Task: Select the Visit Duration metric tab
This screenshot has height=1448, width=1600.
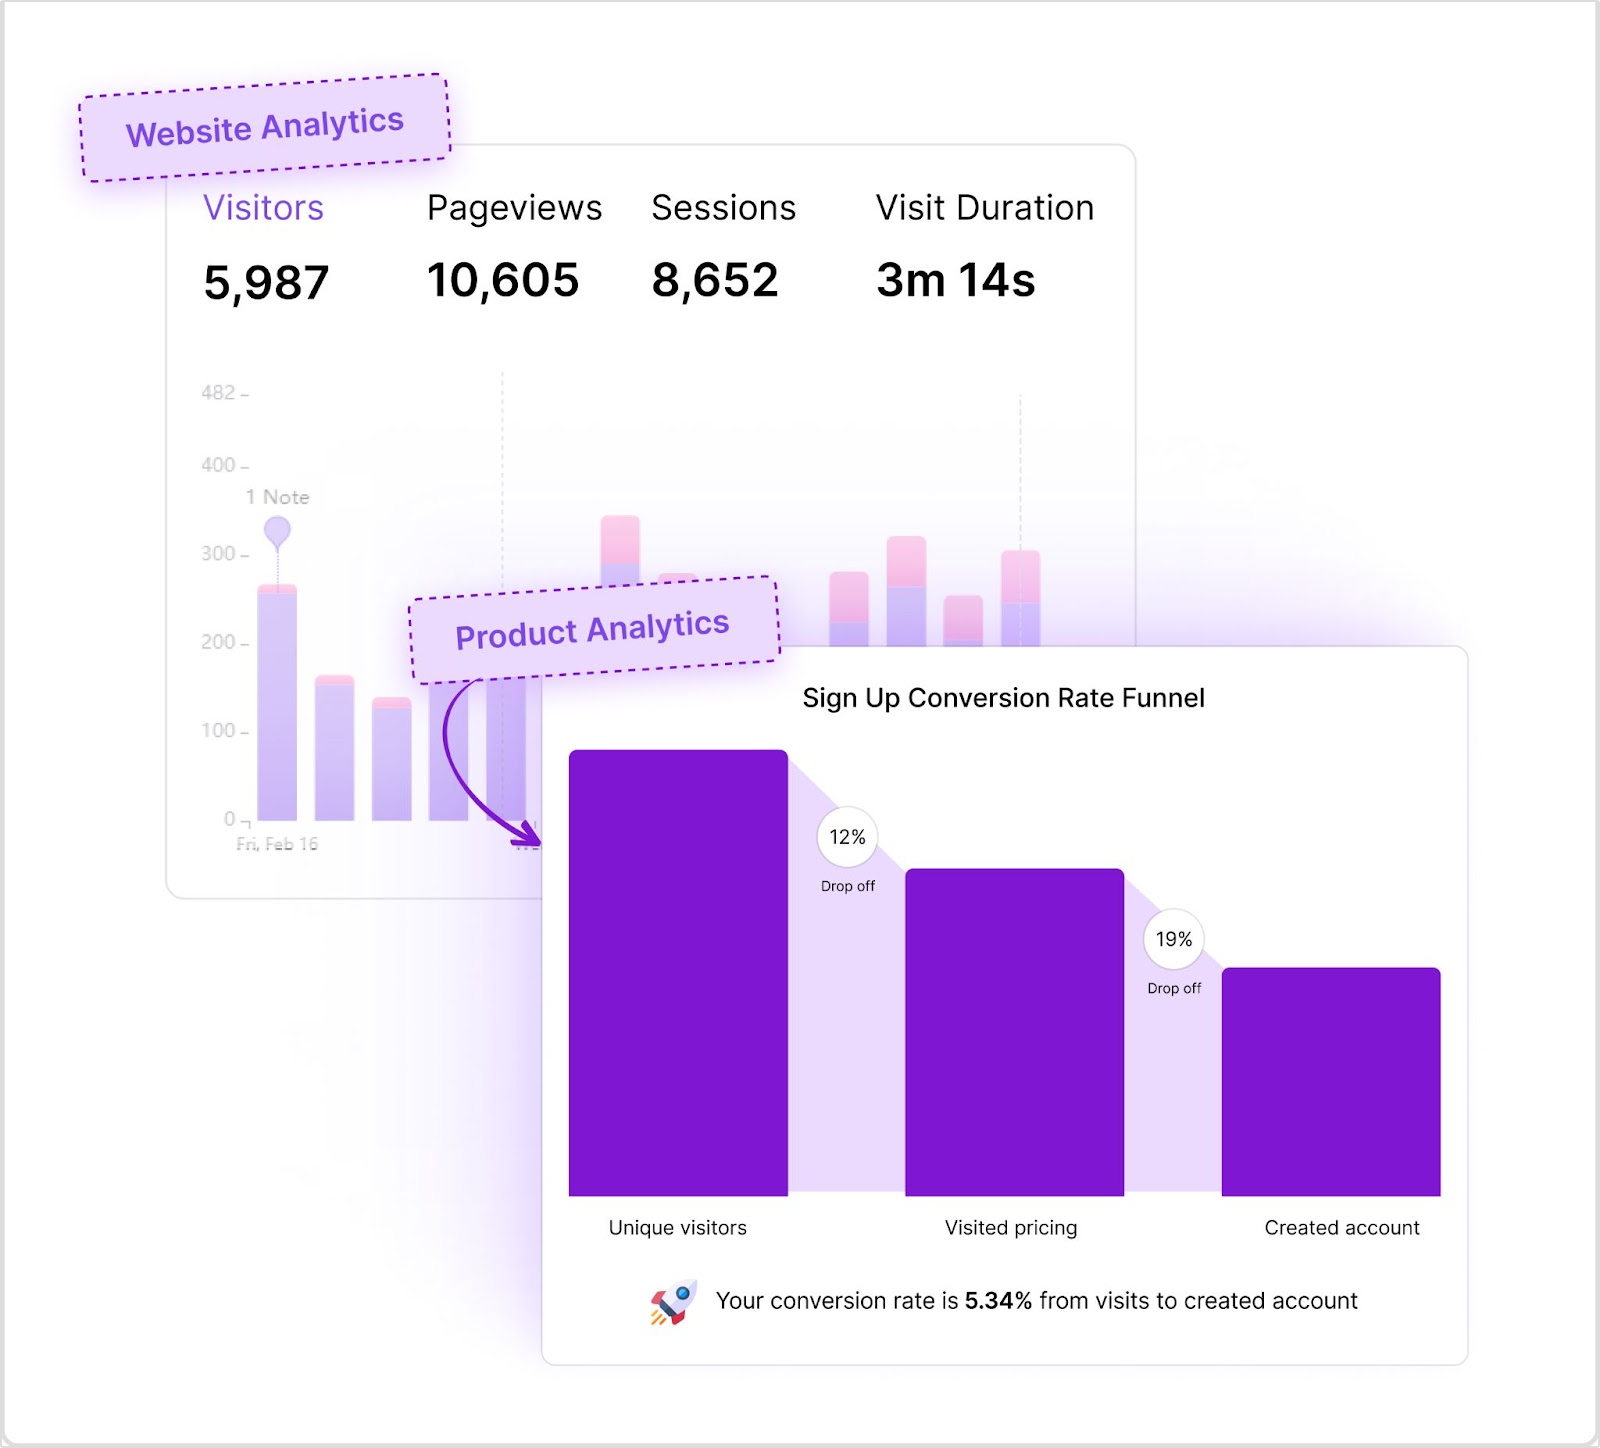Action: click(985, 208)
